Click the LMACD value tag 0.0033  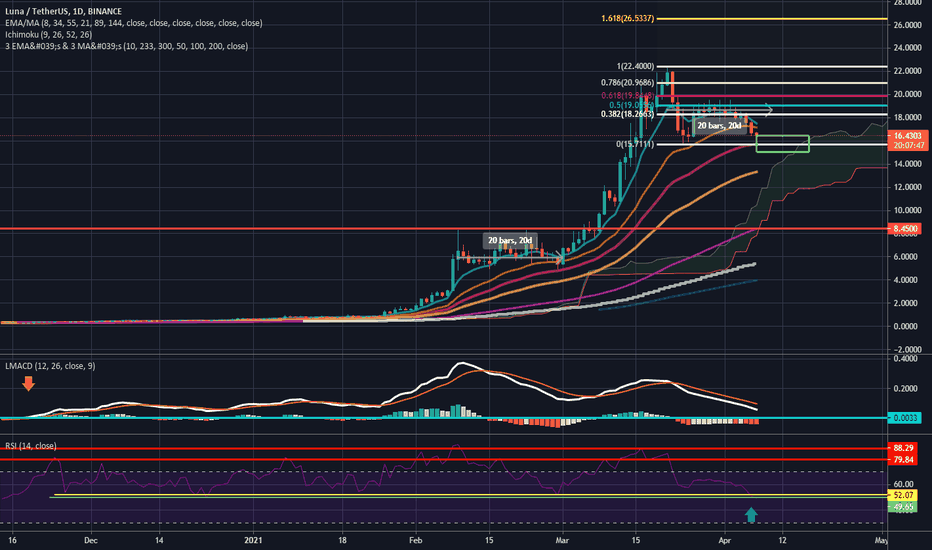tap(904, 419)
